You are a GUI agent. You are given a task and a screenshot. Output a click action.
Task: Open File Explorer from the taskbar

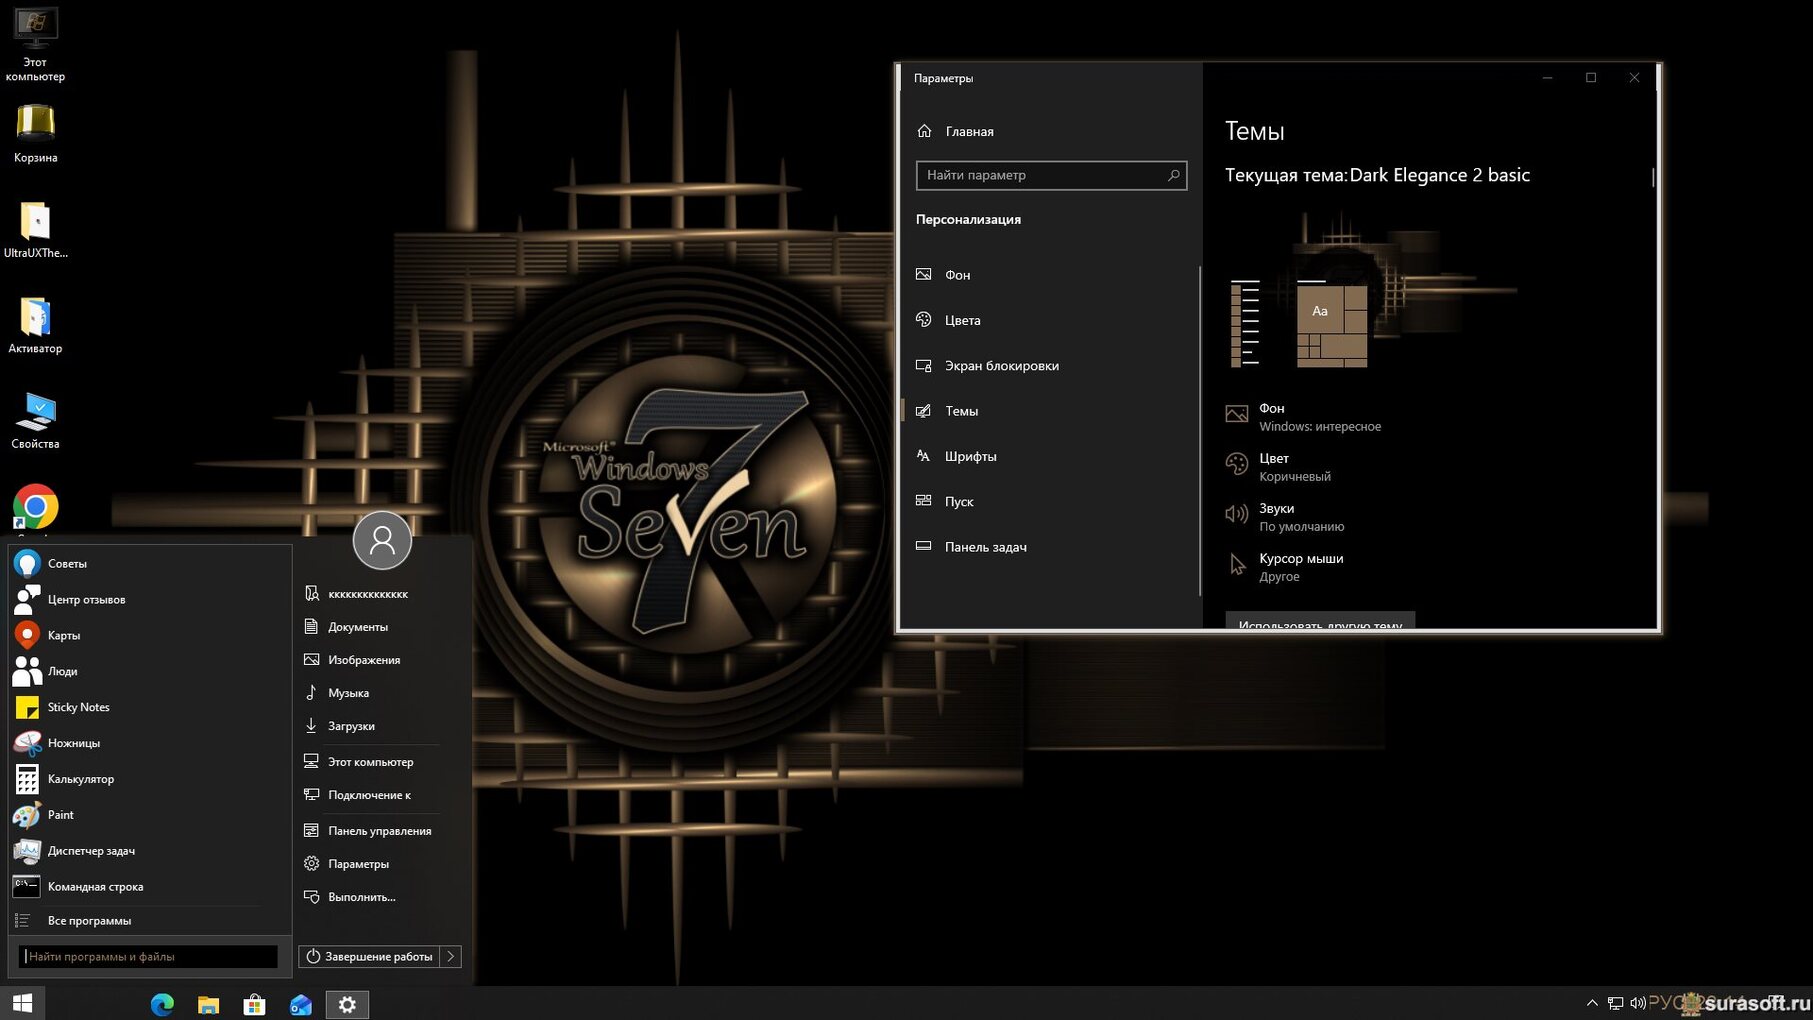[x=208, y=1004]
